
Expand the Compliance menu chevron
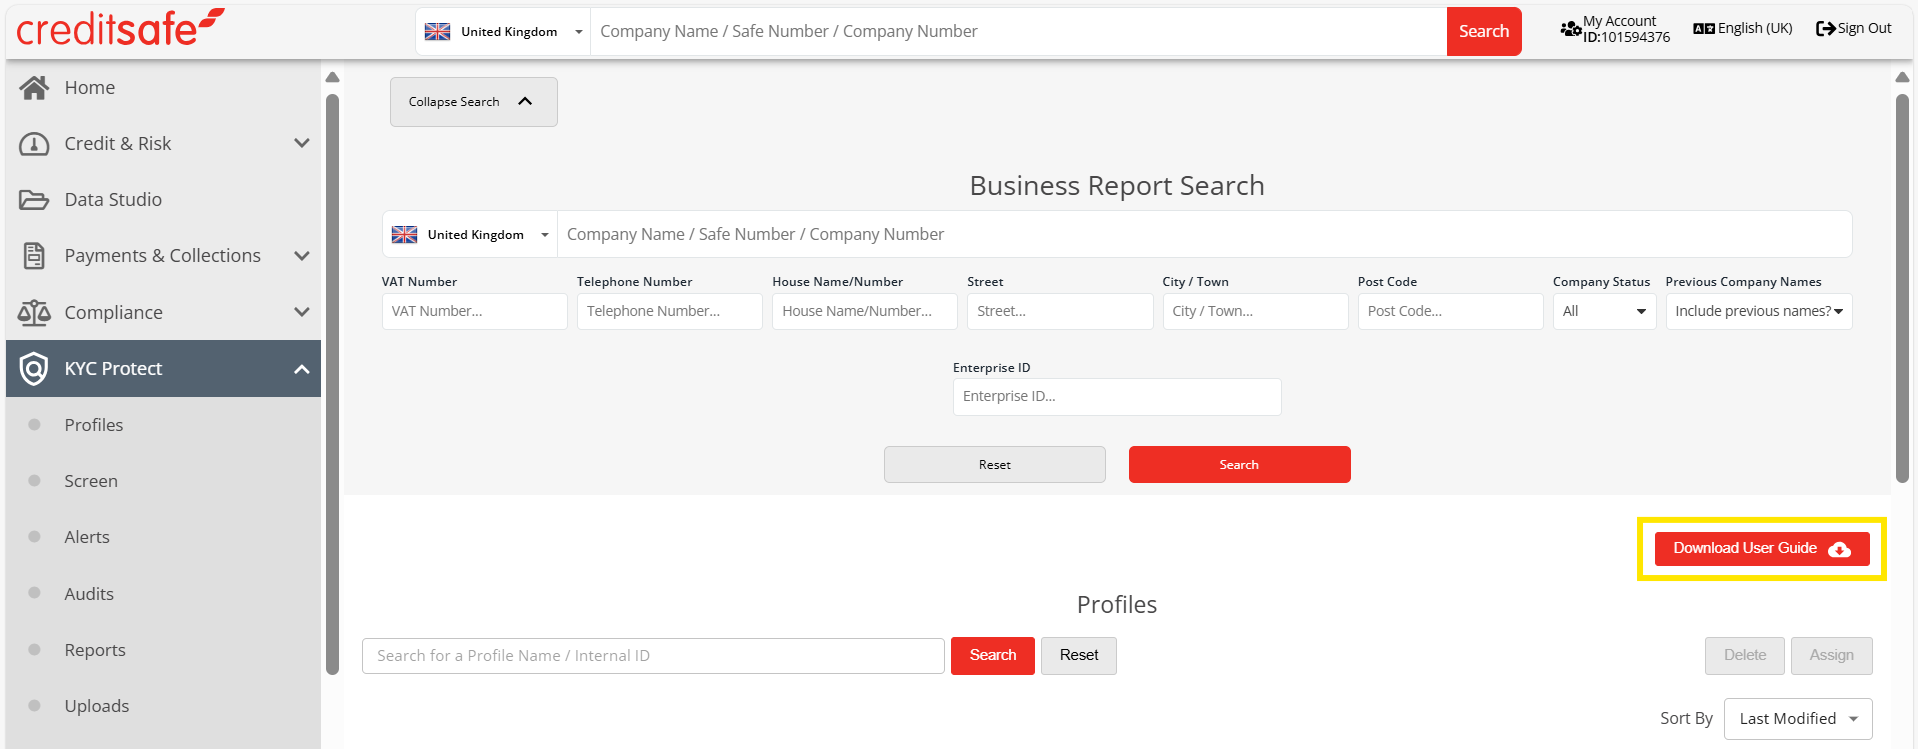click(x=302, y=313)
